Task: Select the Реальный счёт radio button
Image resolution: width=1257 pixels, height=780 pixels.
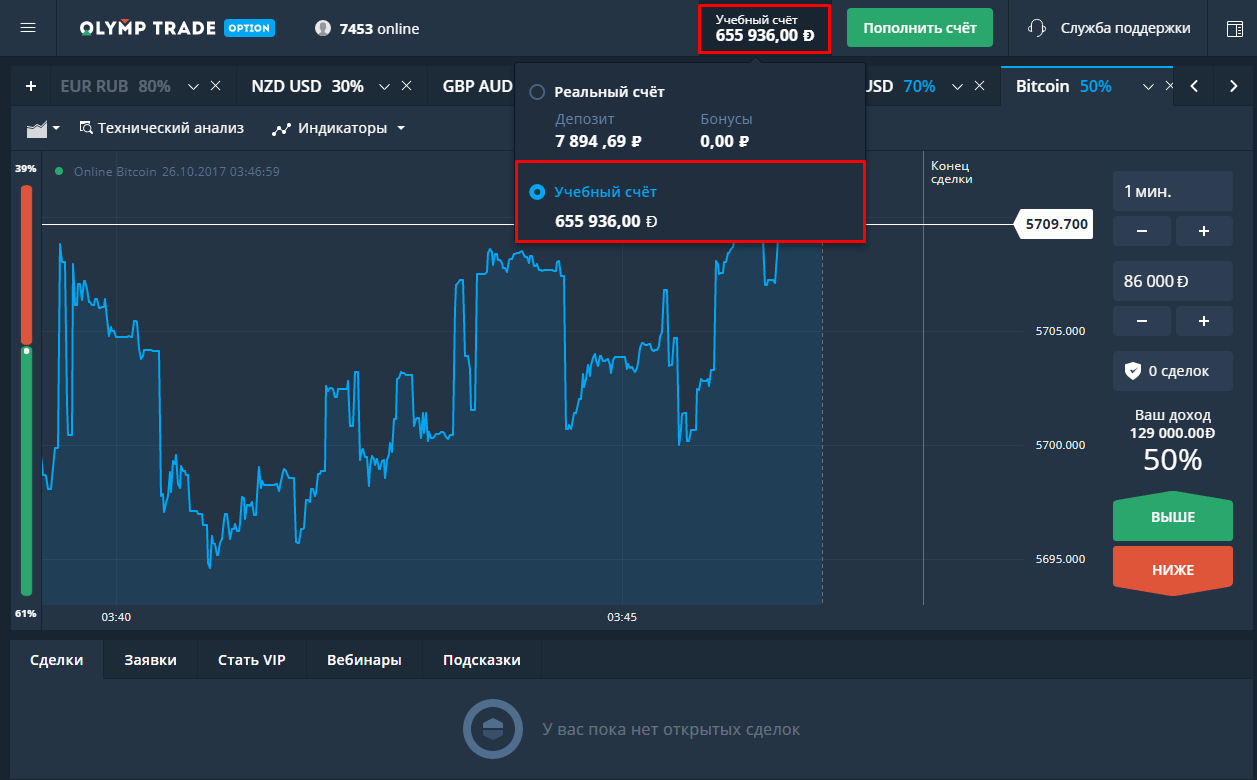Action: pyautogui.click(x=537, y=92)
